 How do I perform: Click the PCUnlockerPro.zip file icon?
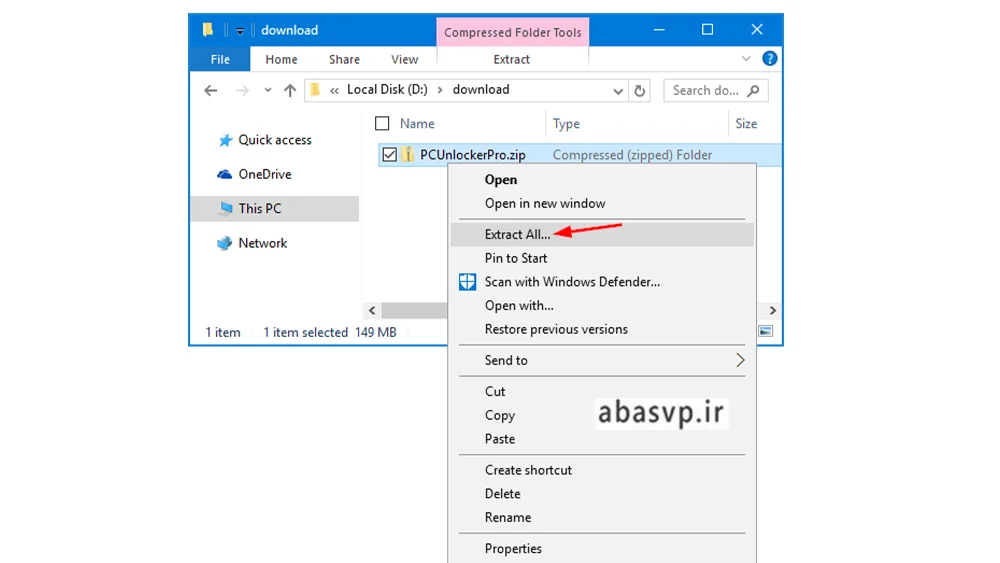click(x=408, y=154)
